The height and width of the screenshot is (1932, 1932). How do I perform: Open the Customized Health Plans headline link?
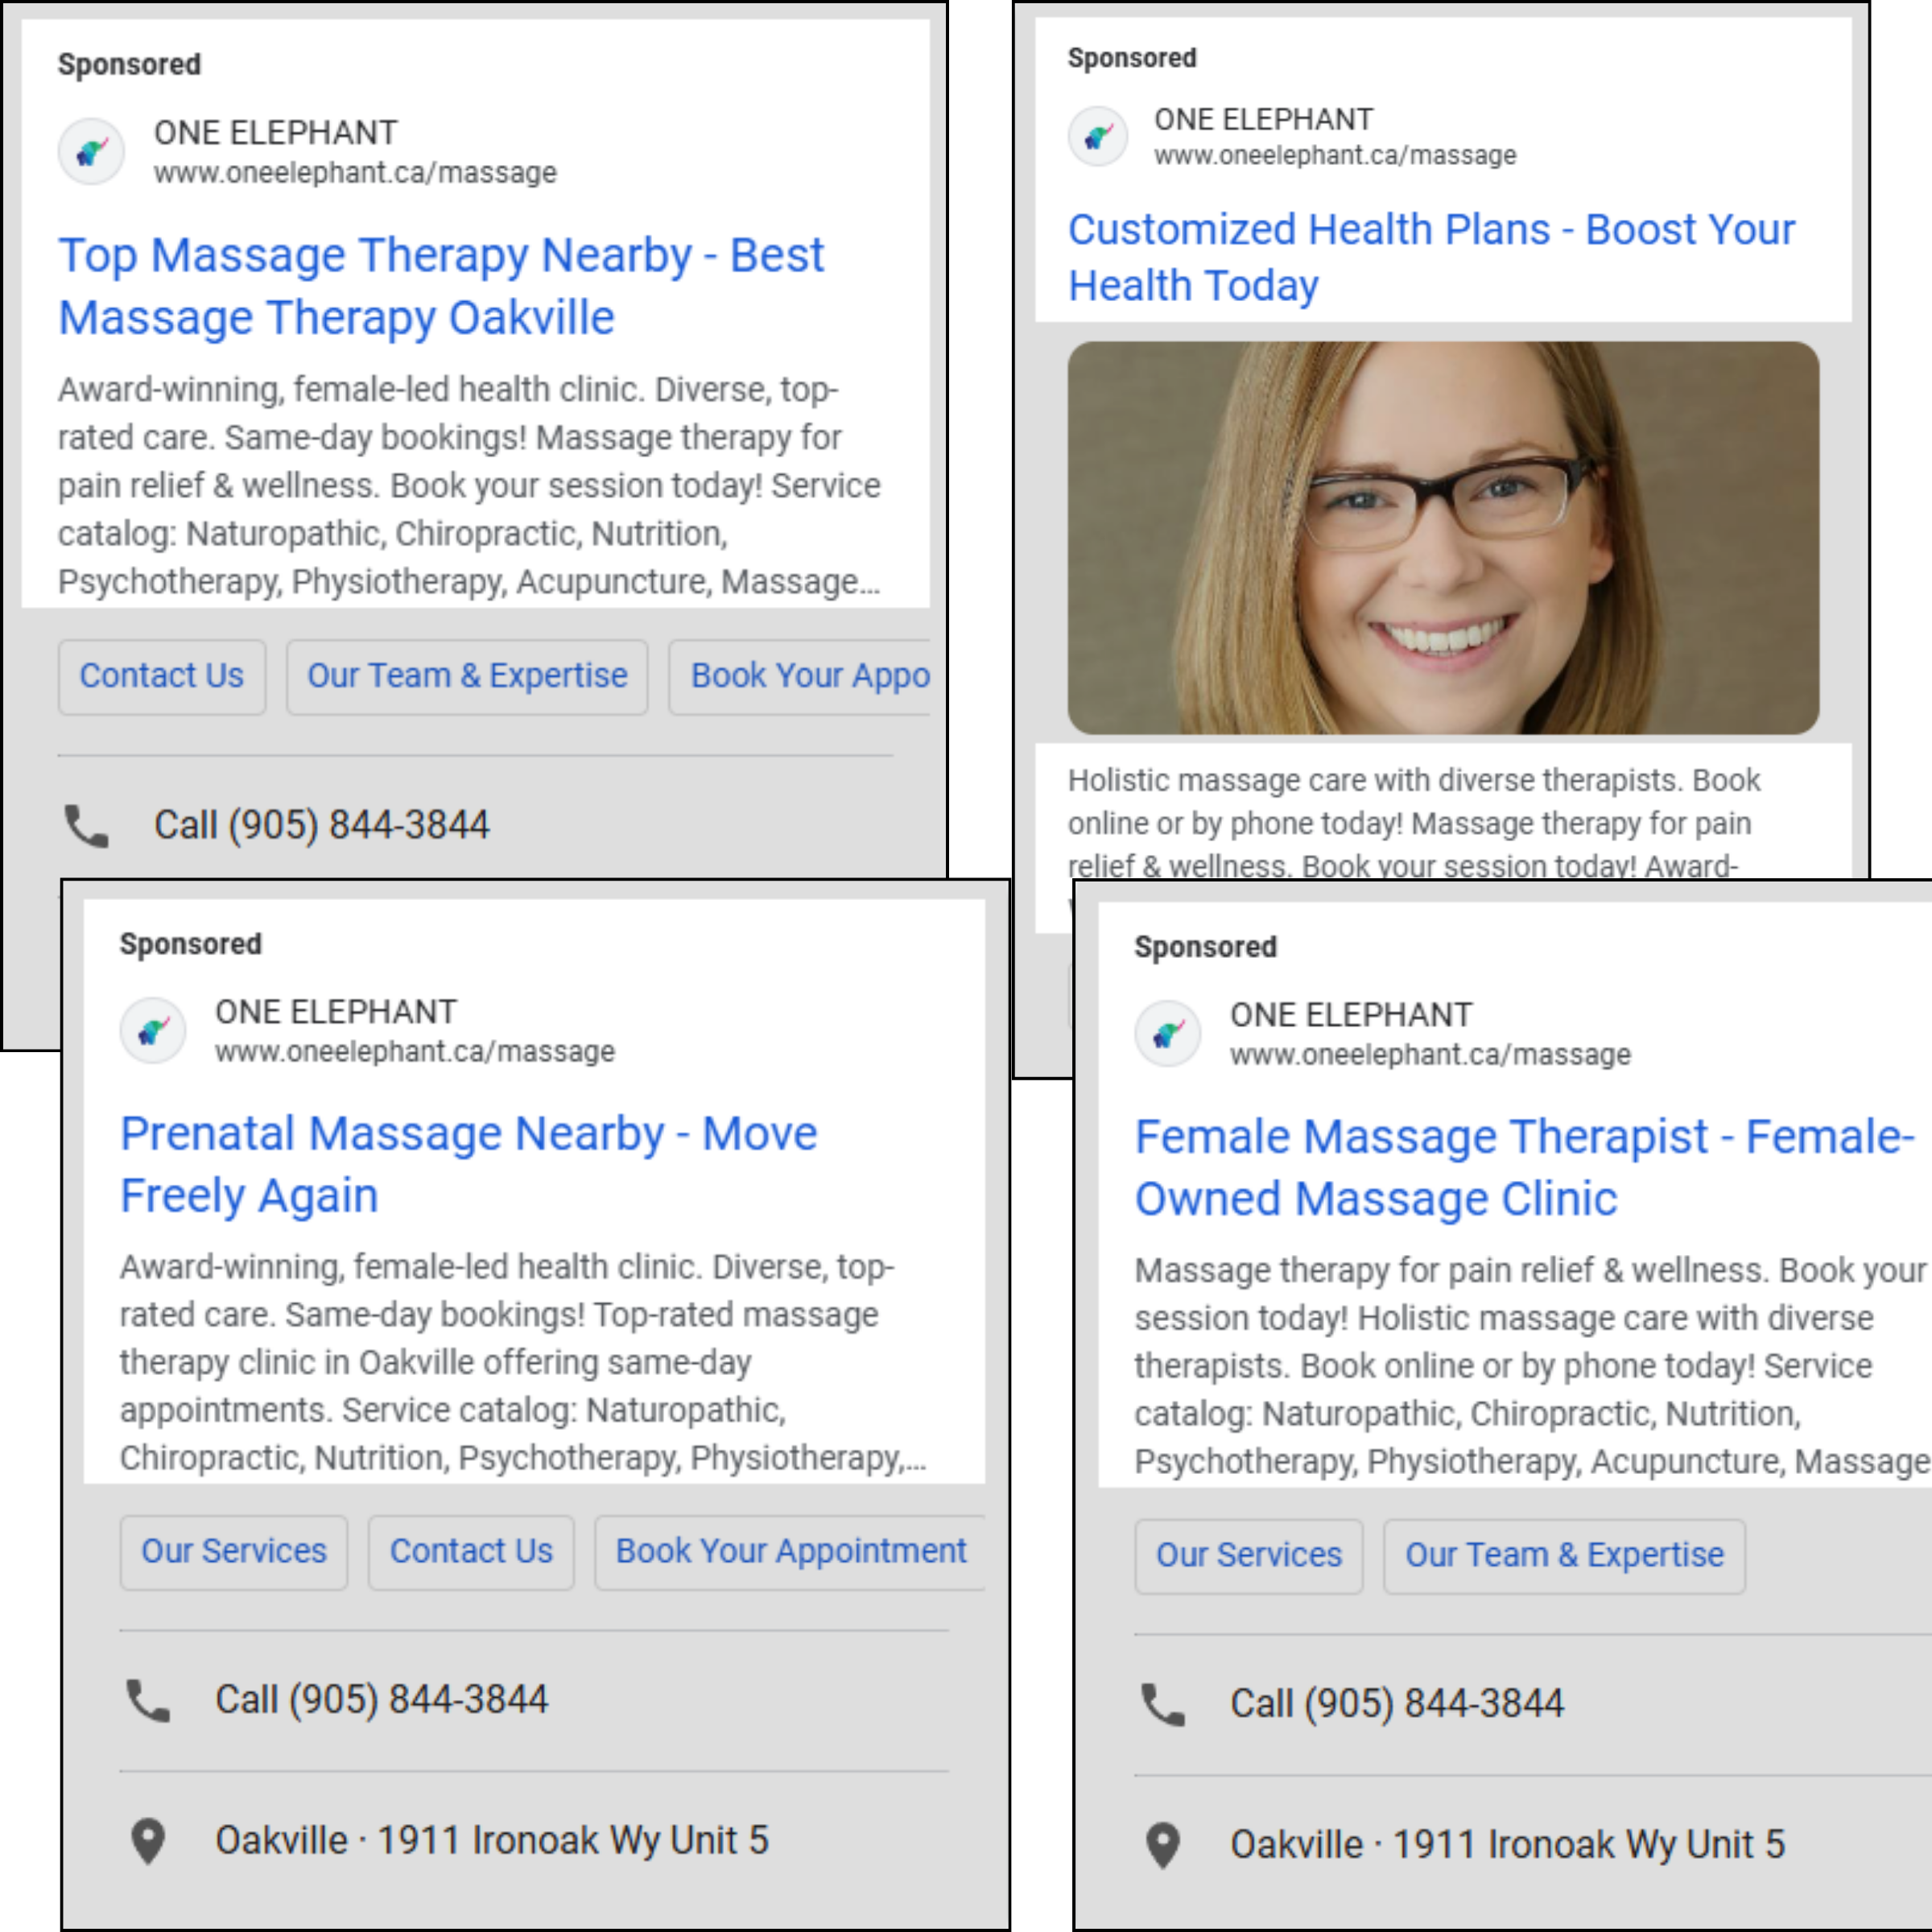(x=1431, y=257)
